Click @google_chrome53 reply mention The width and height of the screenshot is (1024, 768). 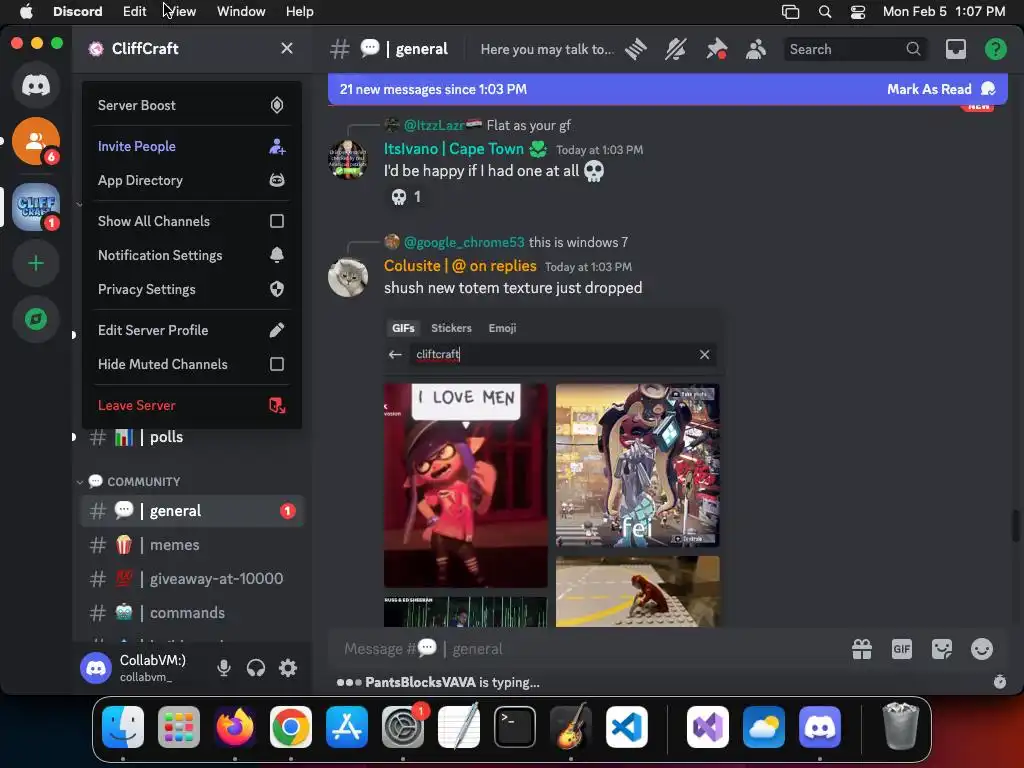pyautogui.click(x=464, y=242)
